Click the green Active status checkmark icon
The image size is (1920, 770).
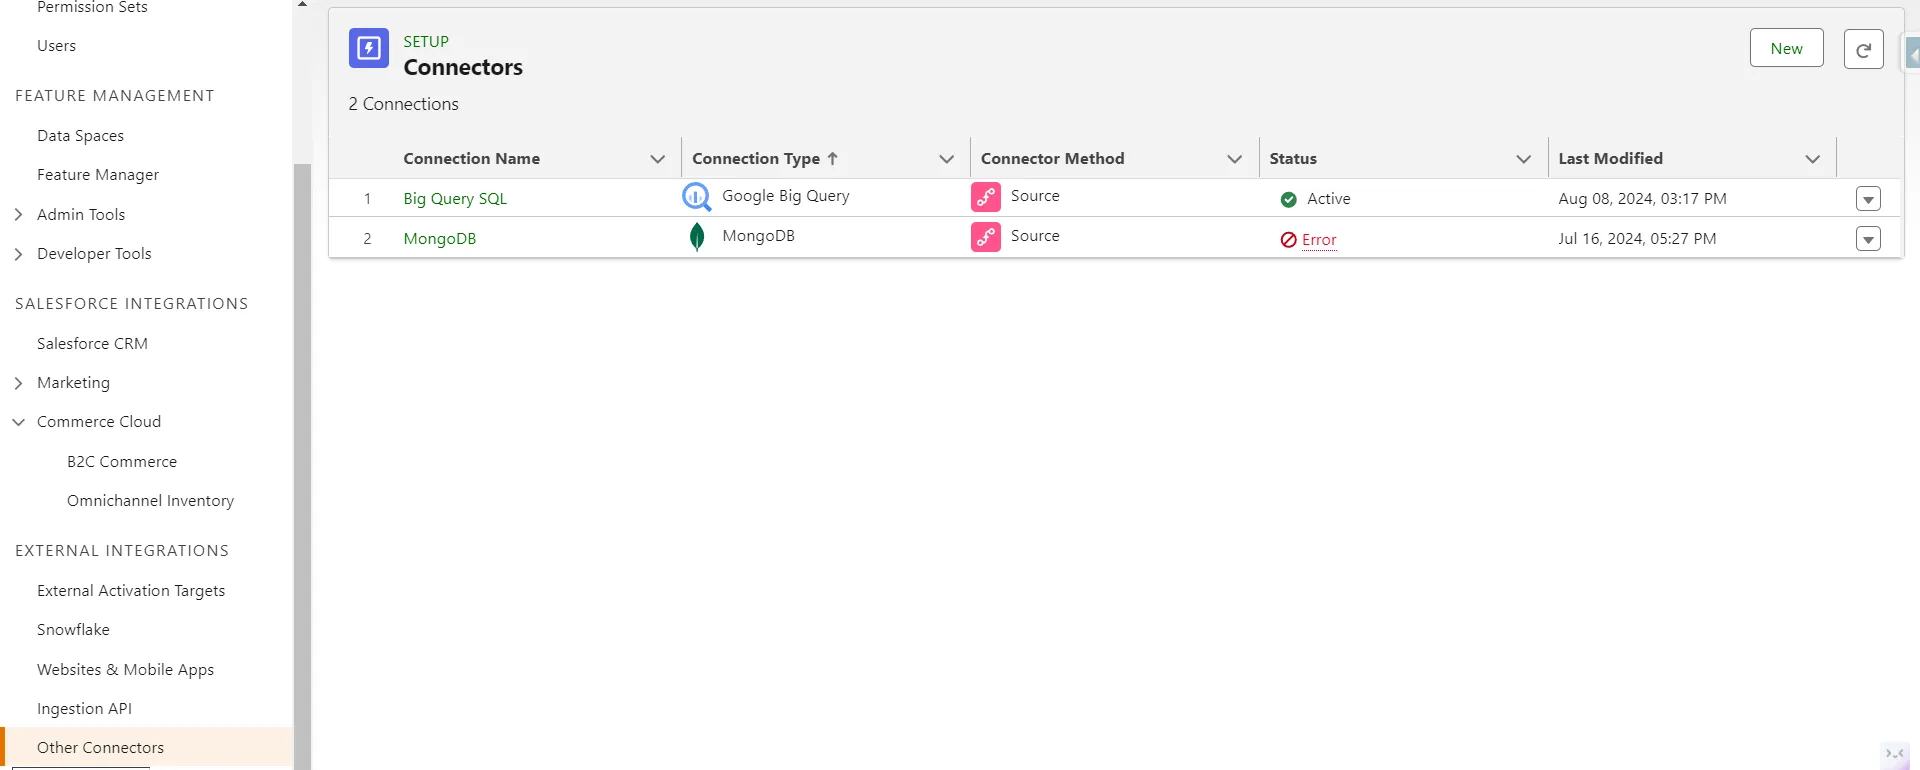pyautogui.click(x=1288, y=199)
